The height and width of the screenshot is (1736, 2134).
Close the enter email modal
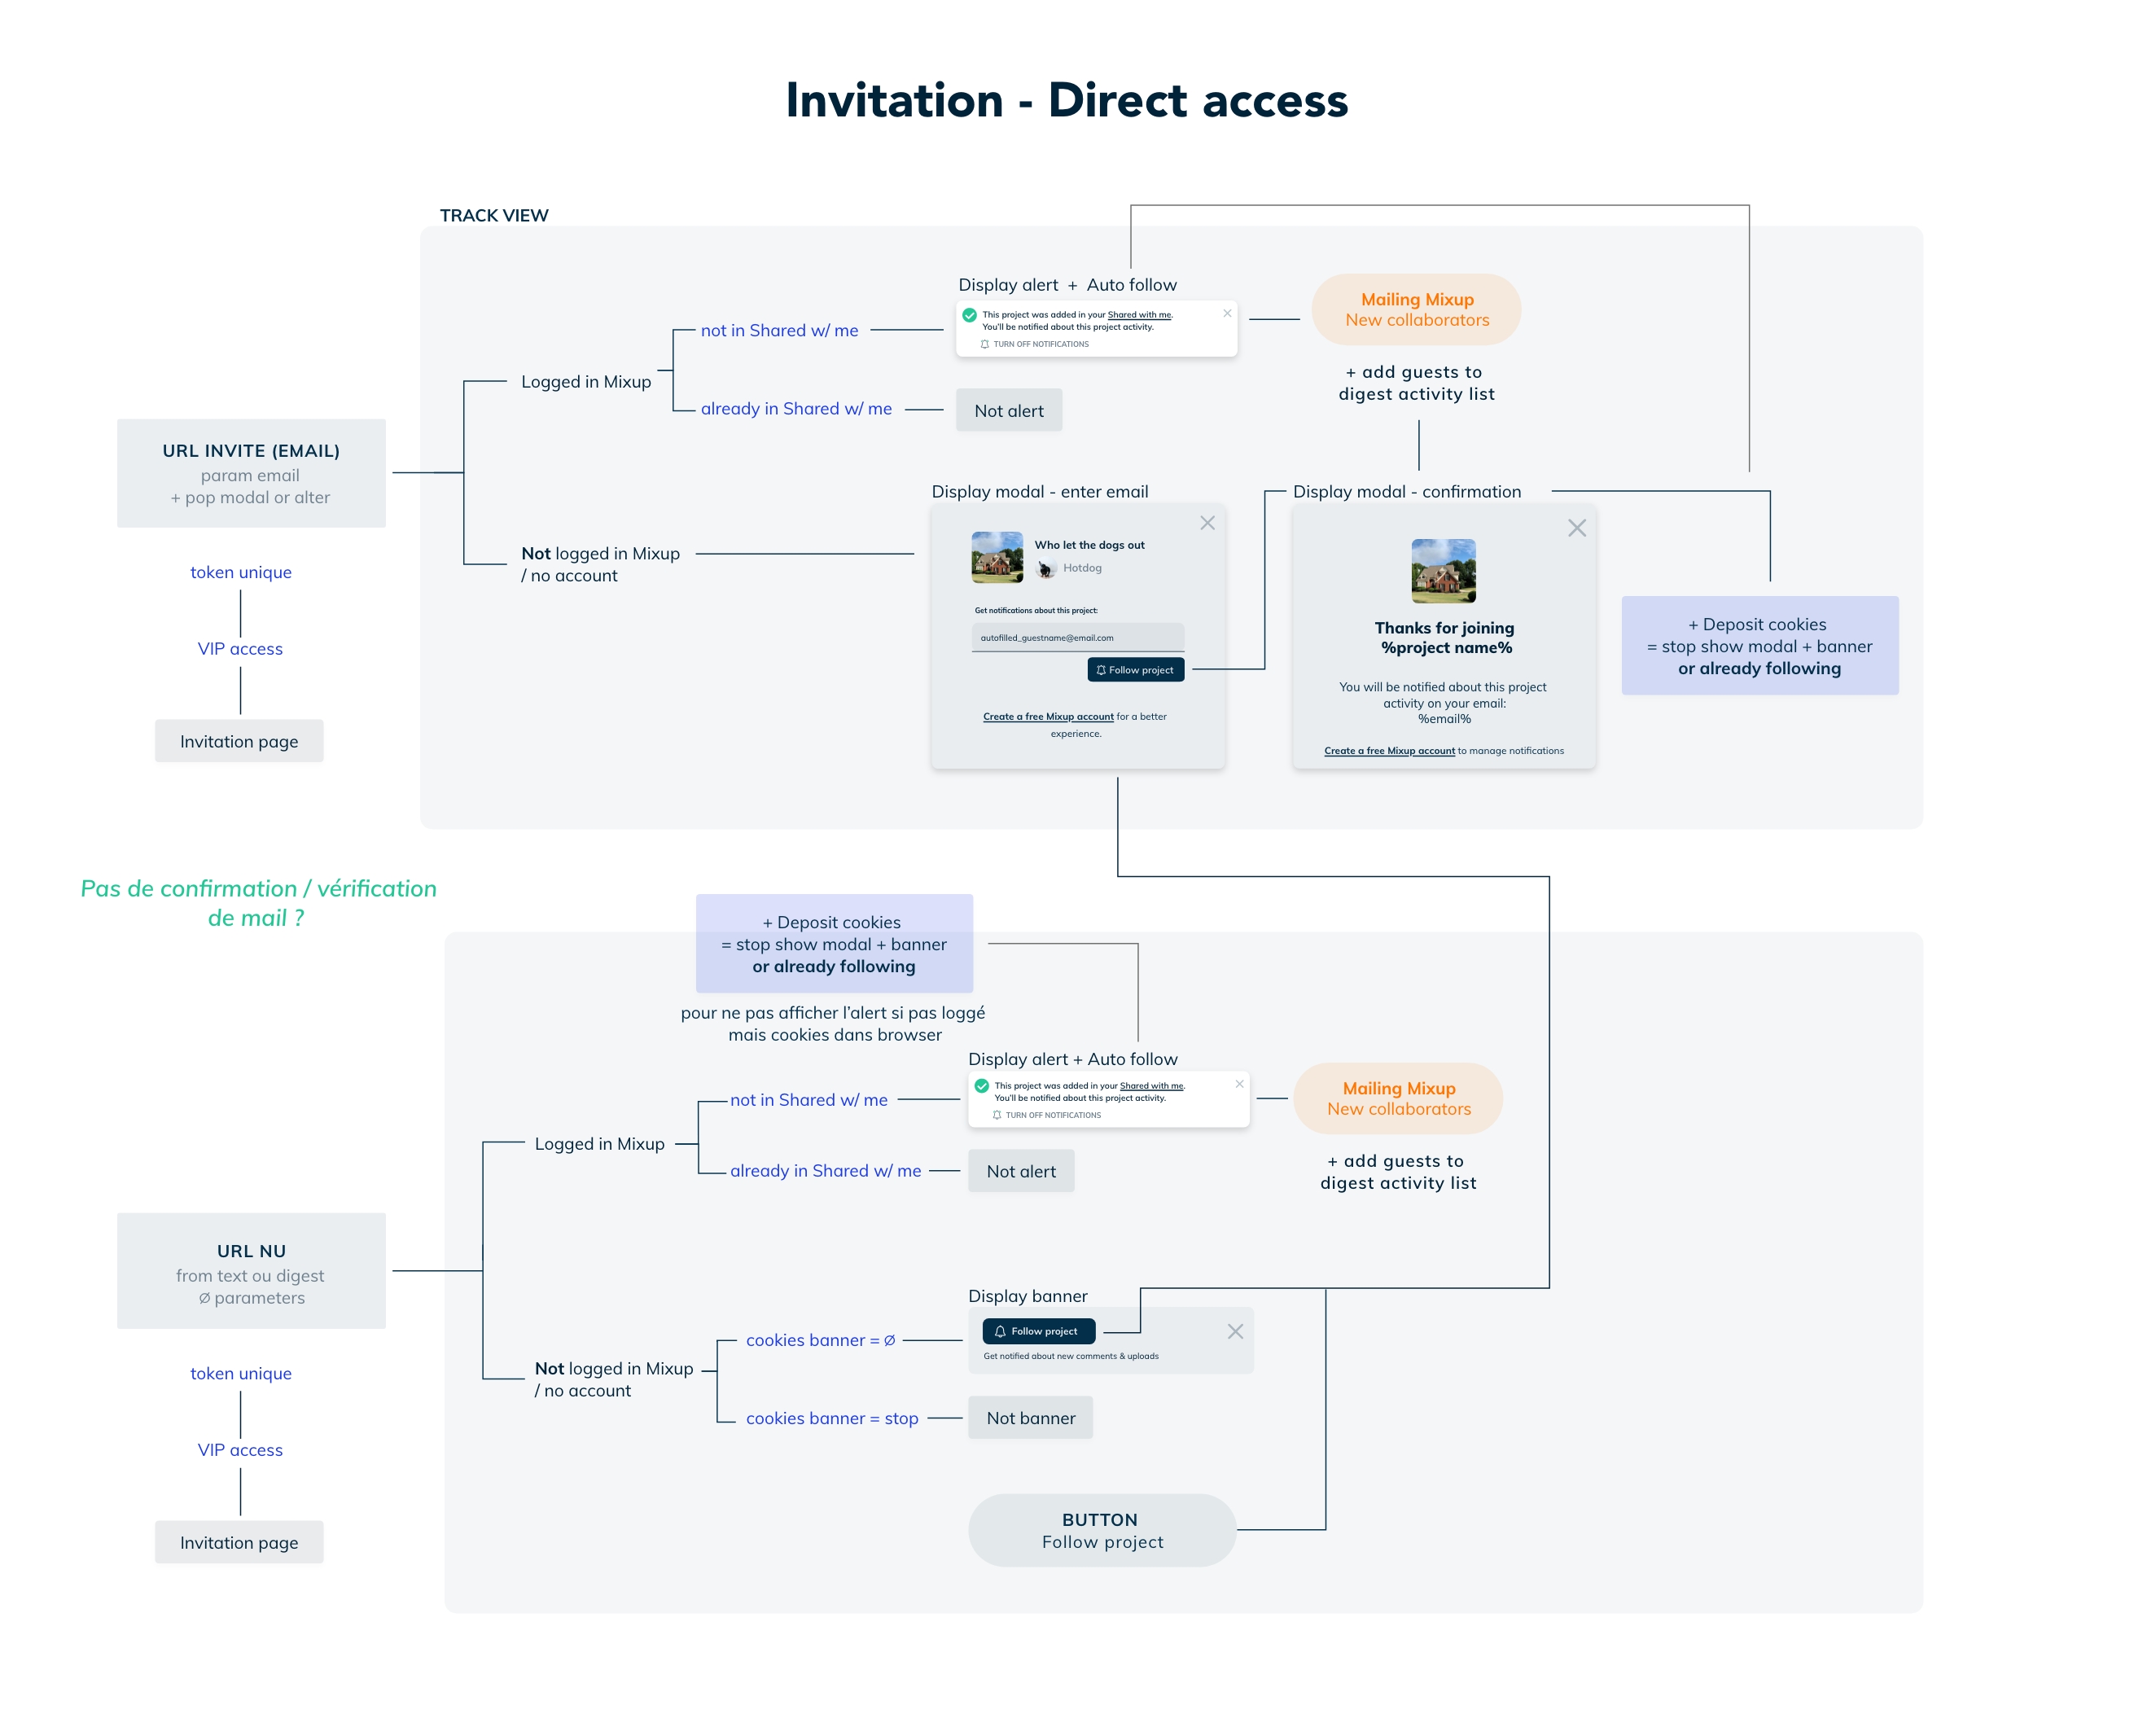[x=1207, y=523]
